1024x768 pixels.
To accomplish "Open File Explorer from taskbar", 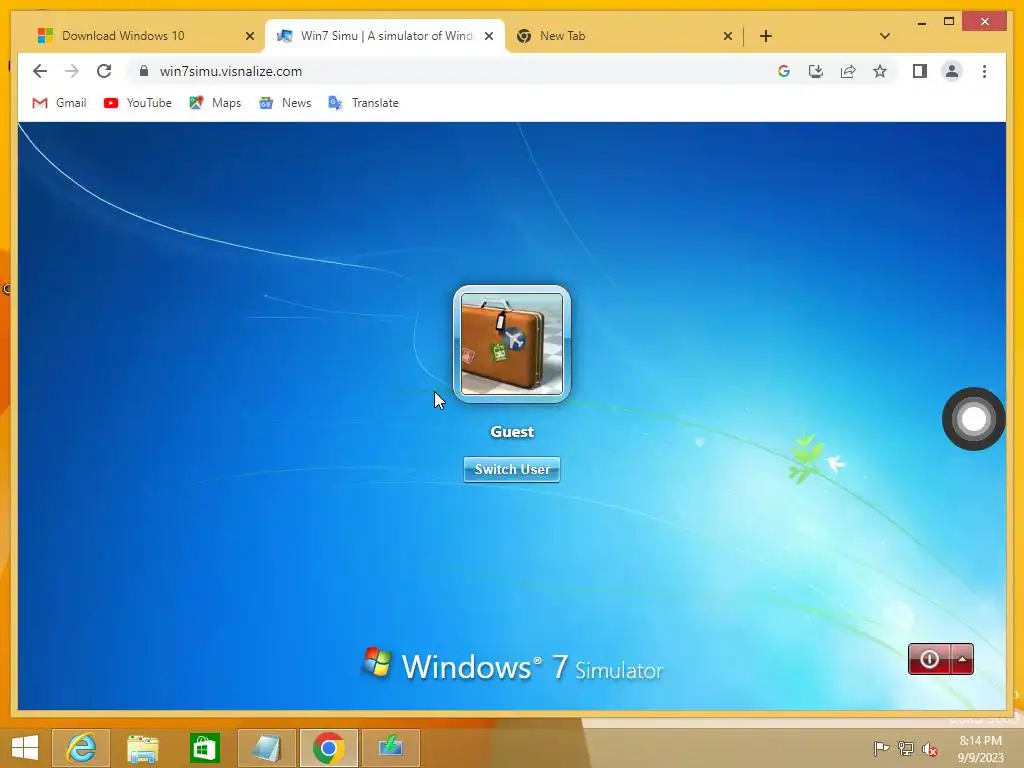I will 142,748.
